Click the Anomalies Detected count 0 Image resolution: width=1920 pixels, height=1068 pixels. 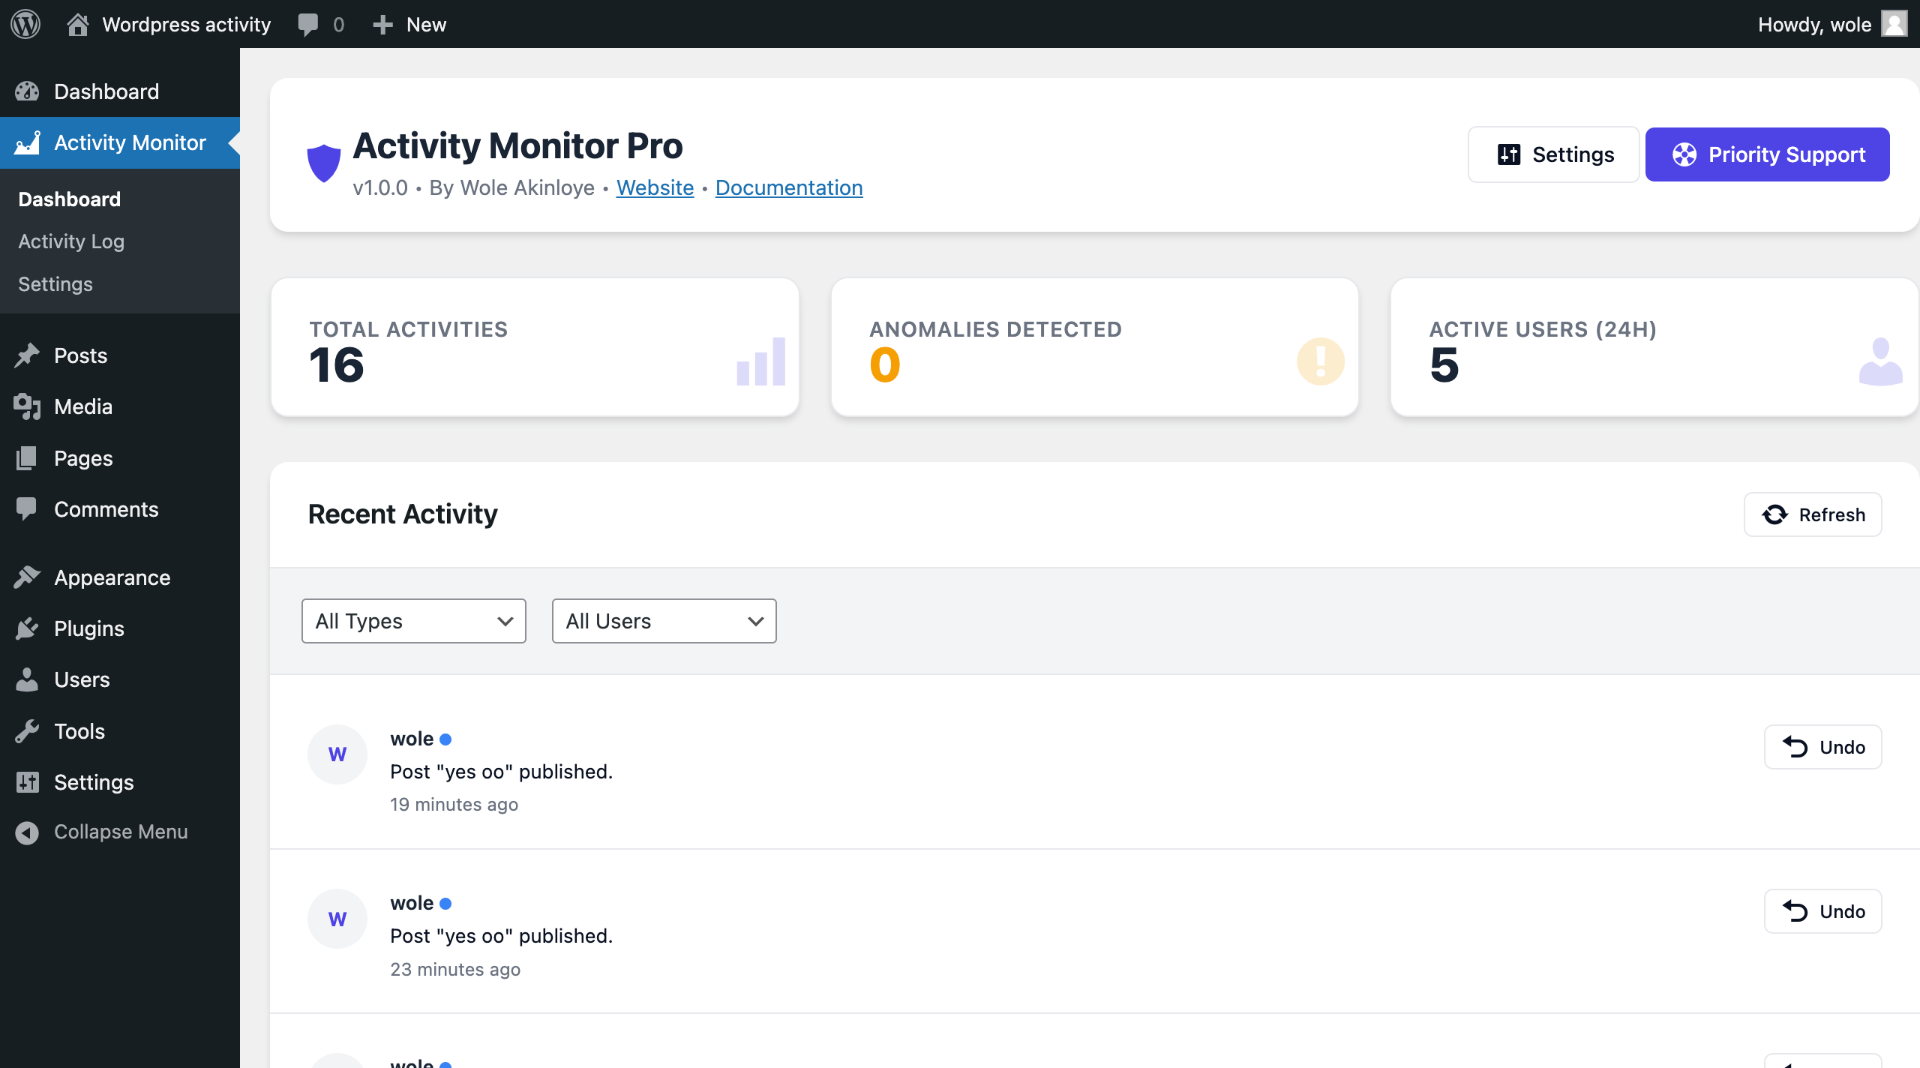click(884, 364)
